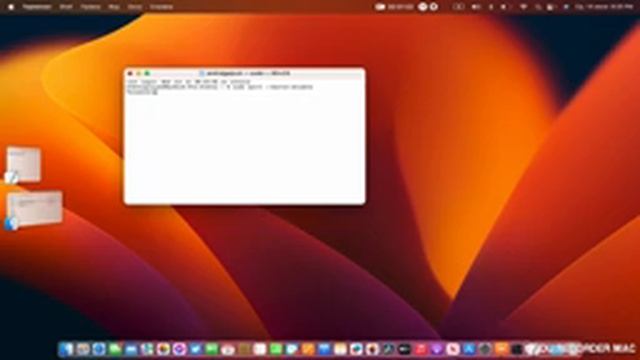Screen dimensions: 640x360
Task: Open the last menu bar item on the left
Action: [161, 7]
